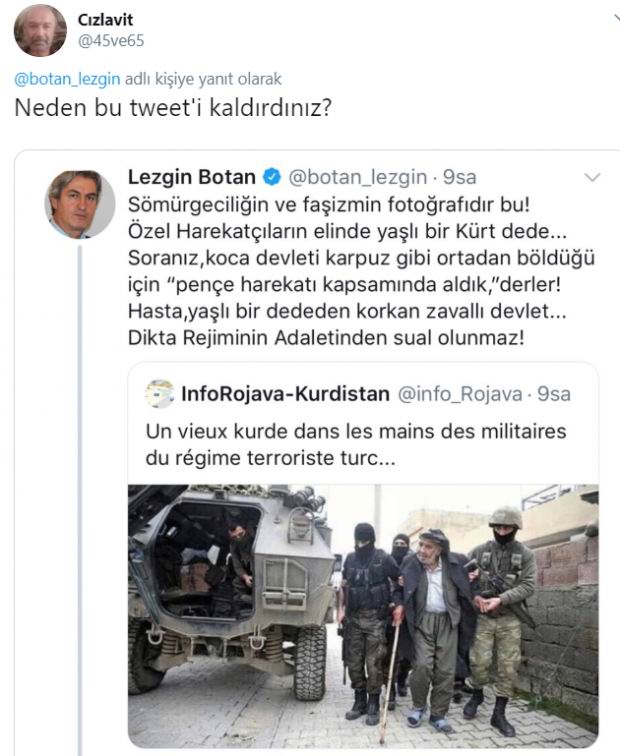Click the blue verified badge
Viewport: 620px width, 756px height.
[x=270, y=178]
